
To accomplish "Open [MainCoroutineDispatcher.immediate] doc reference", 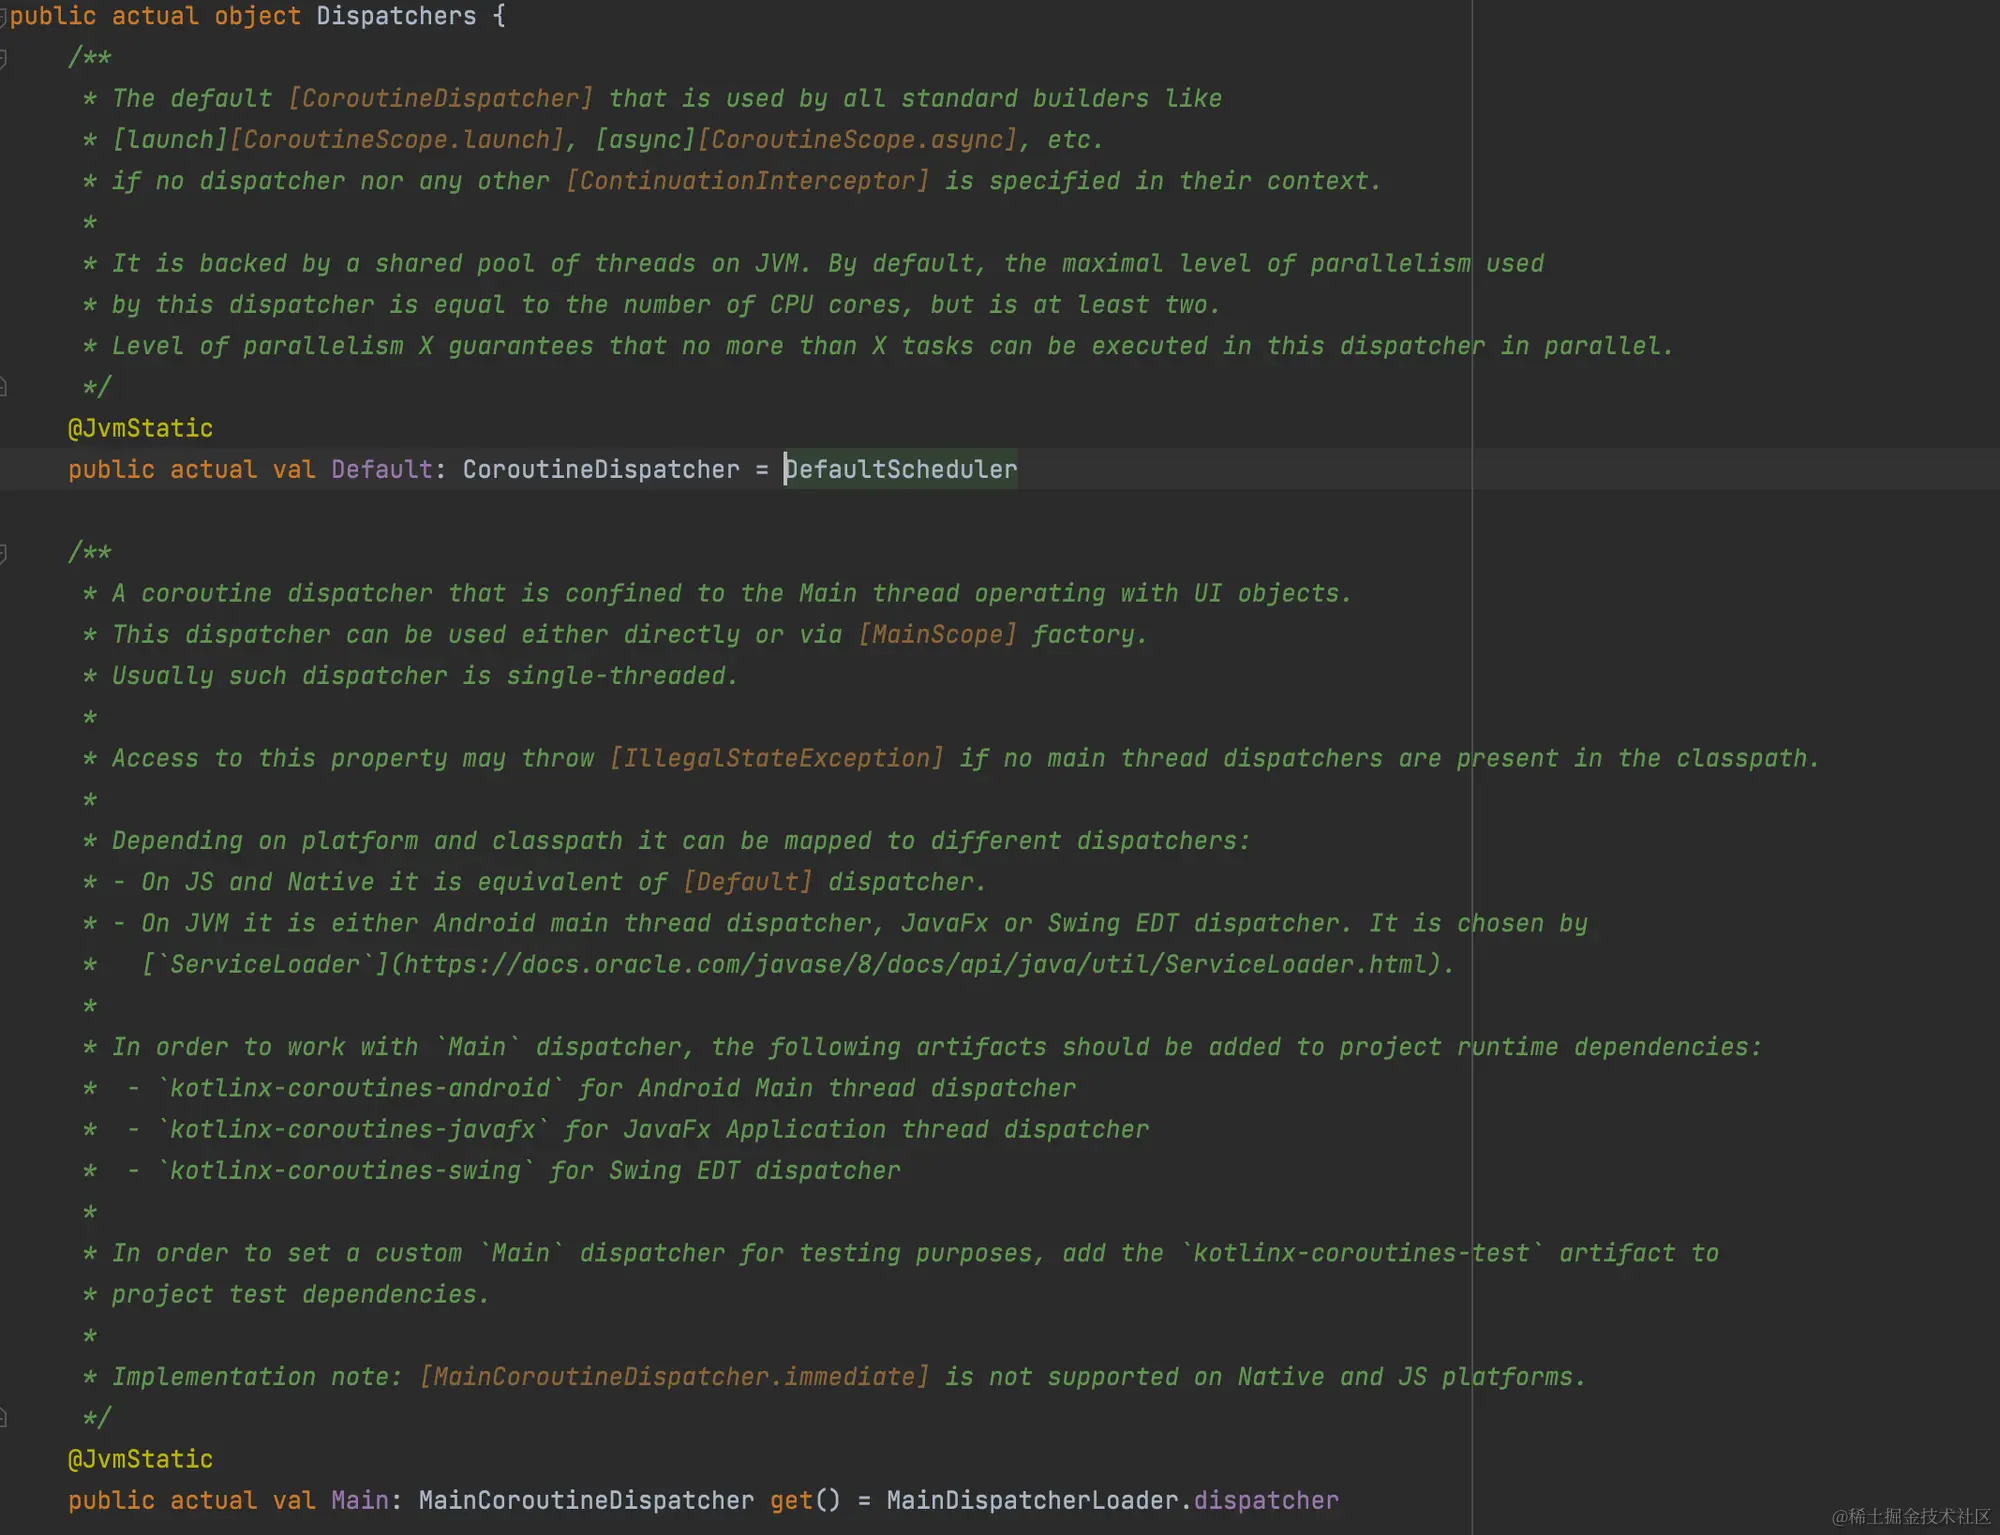I will point(674,1377).
